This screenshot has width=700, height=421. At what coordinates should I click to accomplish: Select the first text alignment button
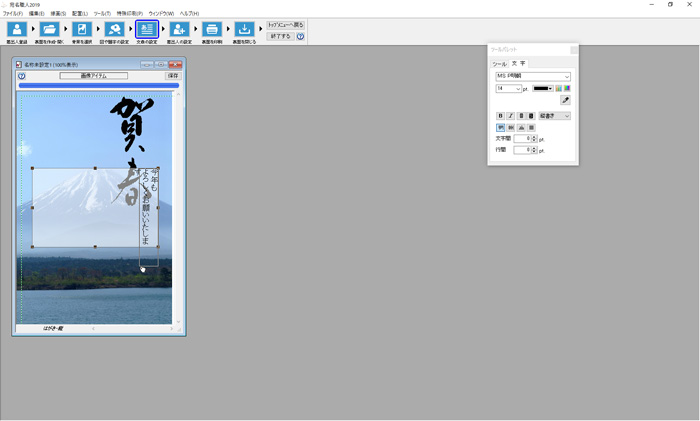pyautogui.click(x=500, y=127)
